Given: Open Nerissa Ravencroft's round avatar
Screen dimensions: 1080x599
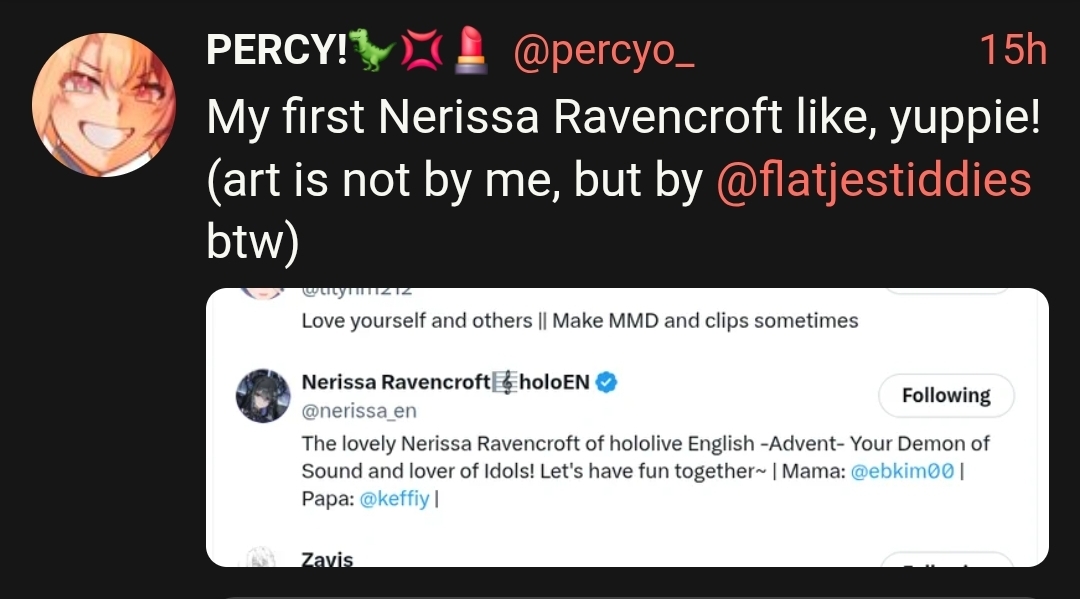Looking at the screenshot, I should (x=262, y=396).
